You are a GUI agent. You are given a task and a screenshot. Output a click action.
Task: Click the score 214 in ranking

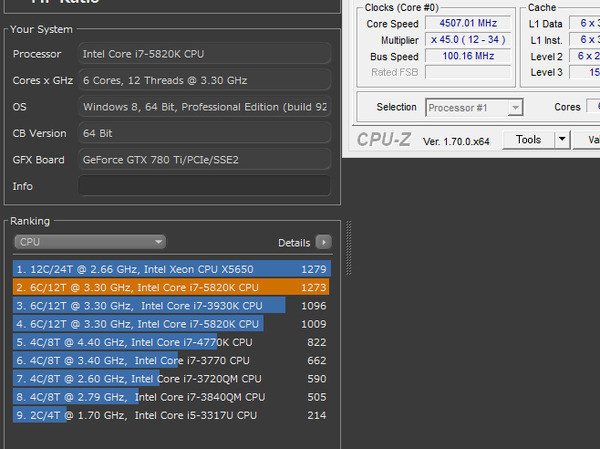coord(317,415)
